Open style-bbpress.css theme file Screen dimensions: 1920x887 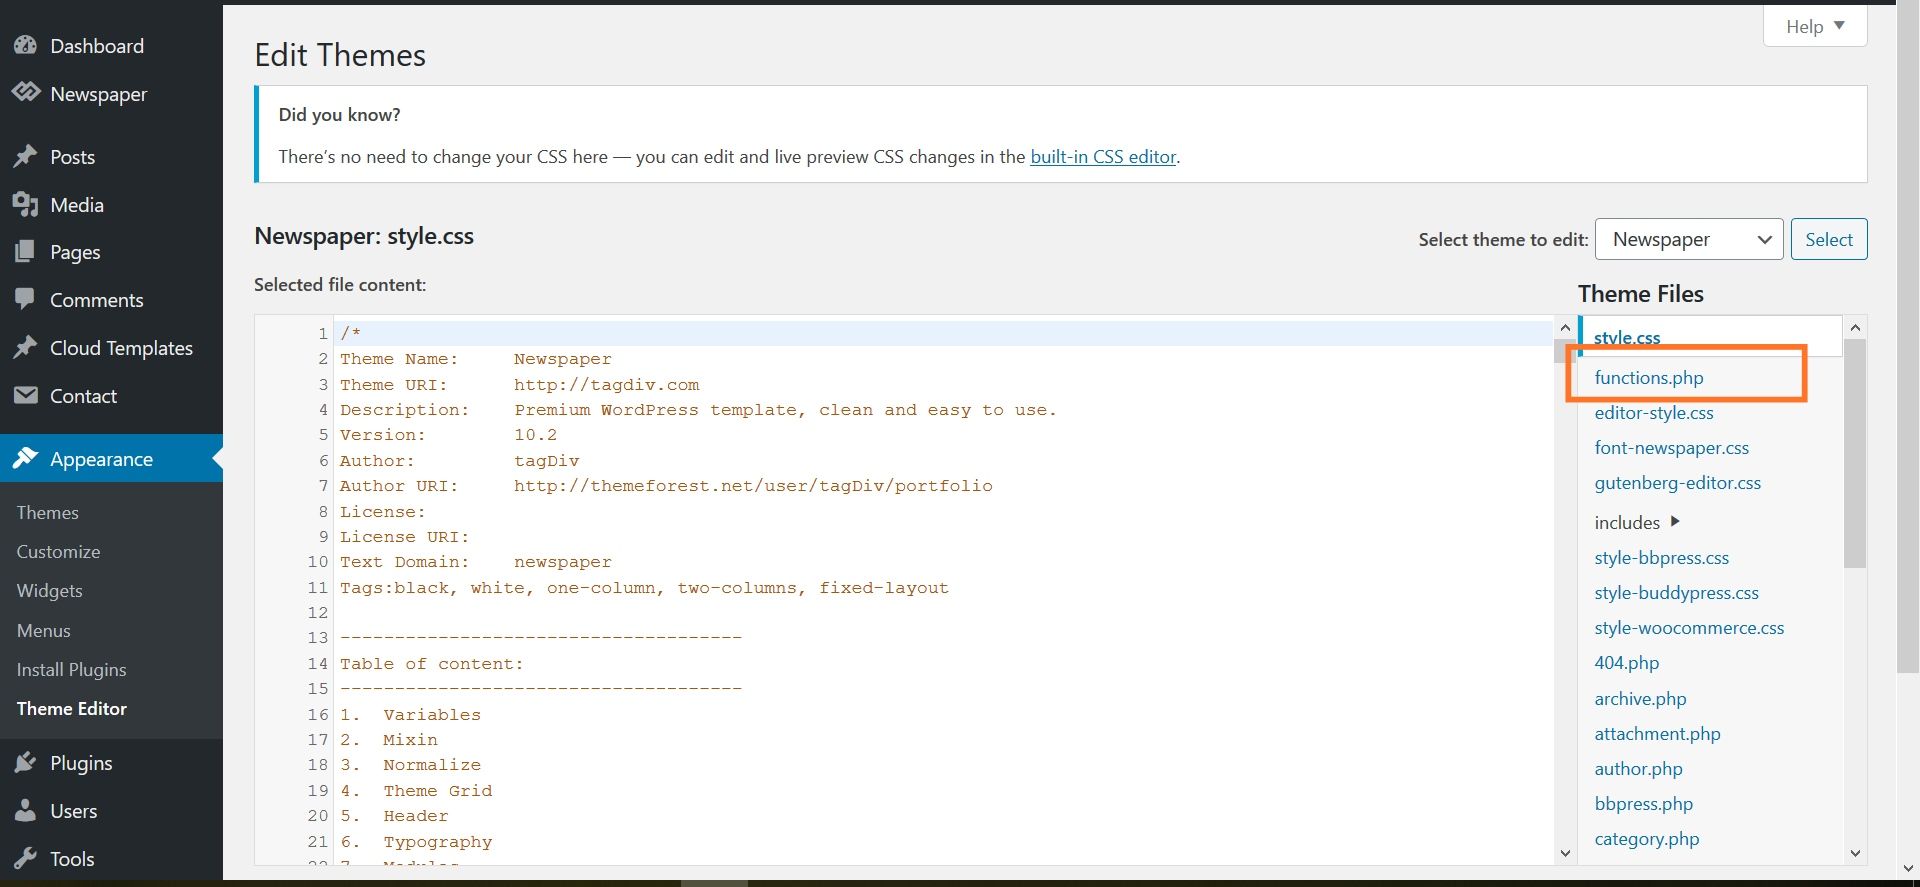coord(1661,557)
